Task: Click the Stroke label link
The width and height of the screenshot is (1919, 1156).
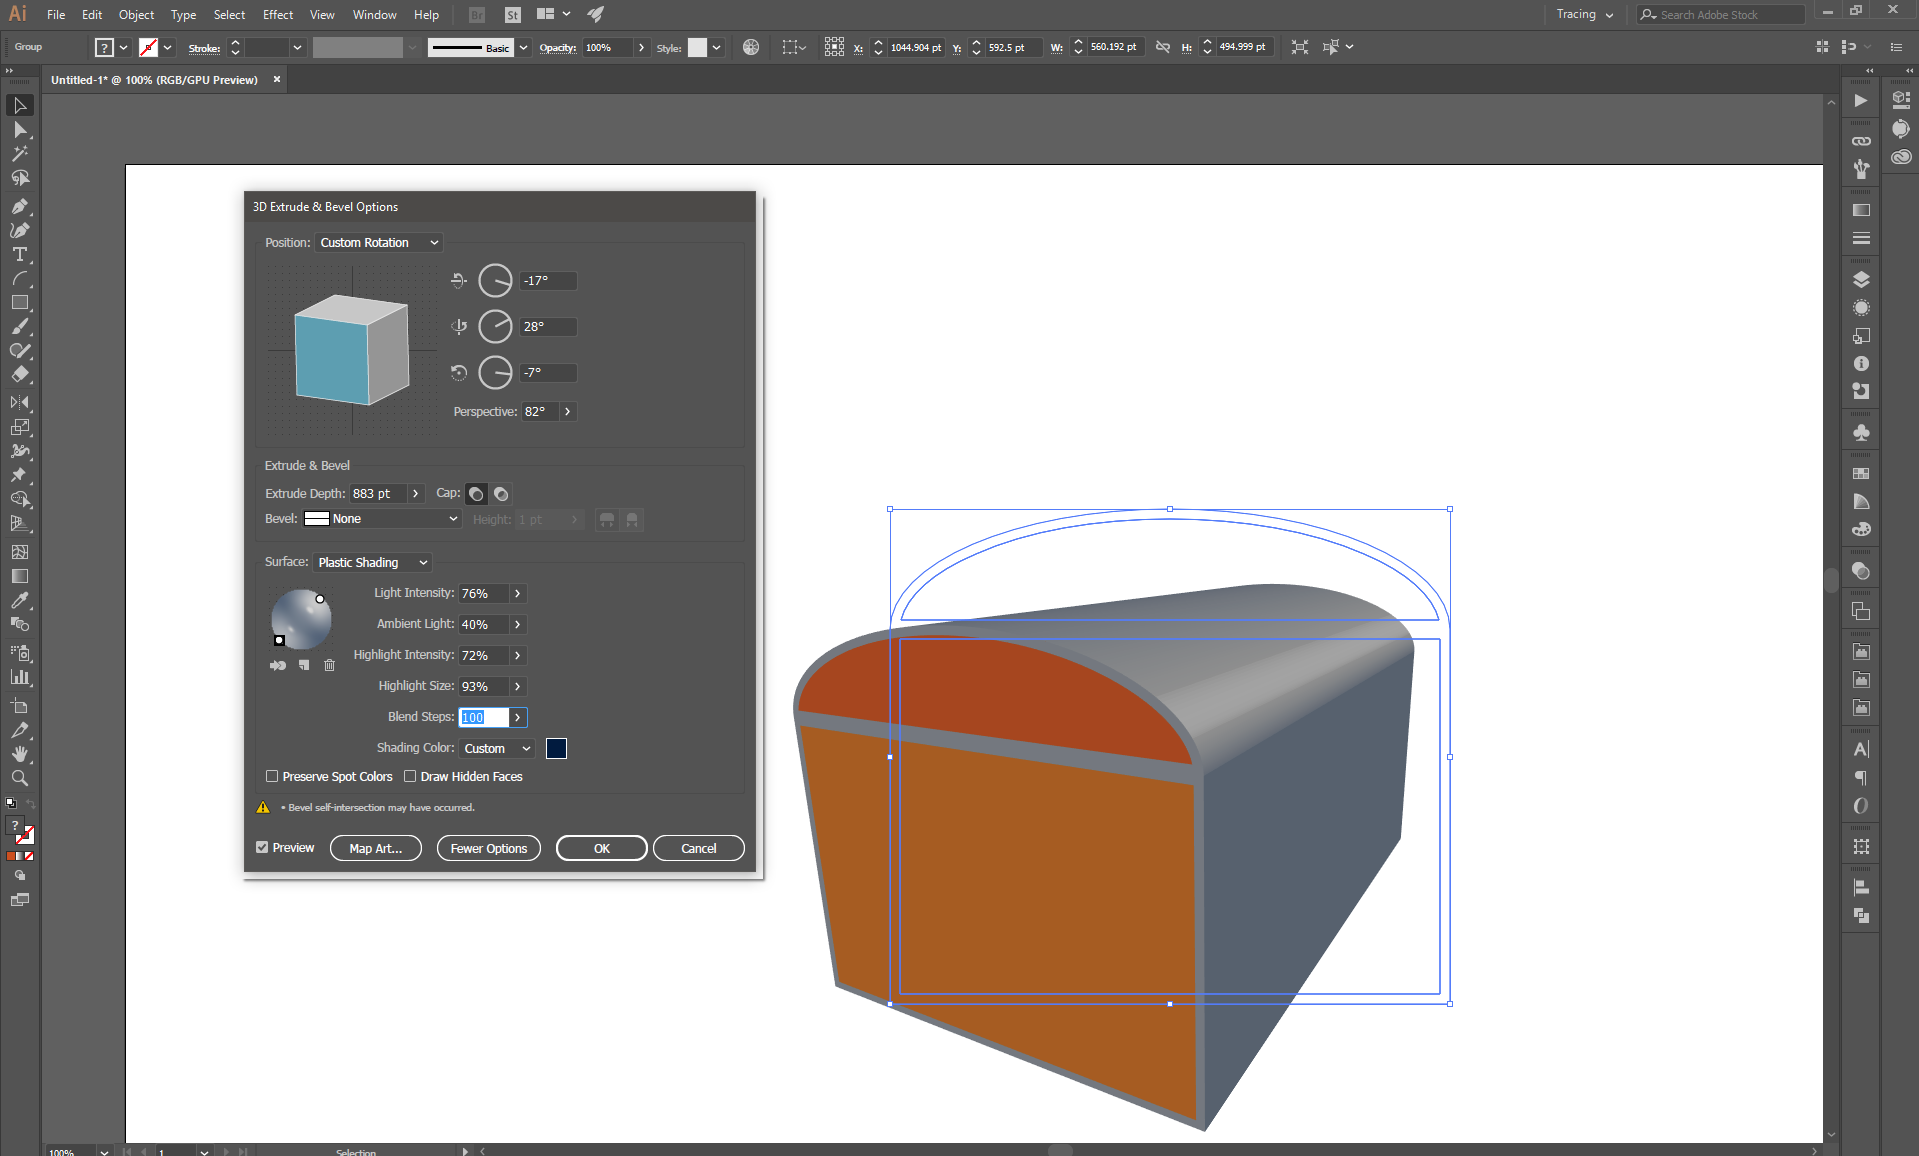Action: (x=204, y=48)
